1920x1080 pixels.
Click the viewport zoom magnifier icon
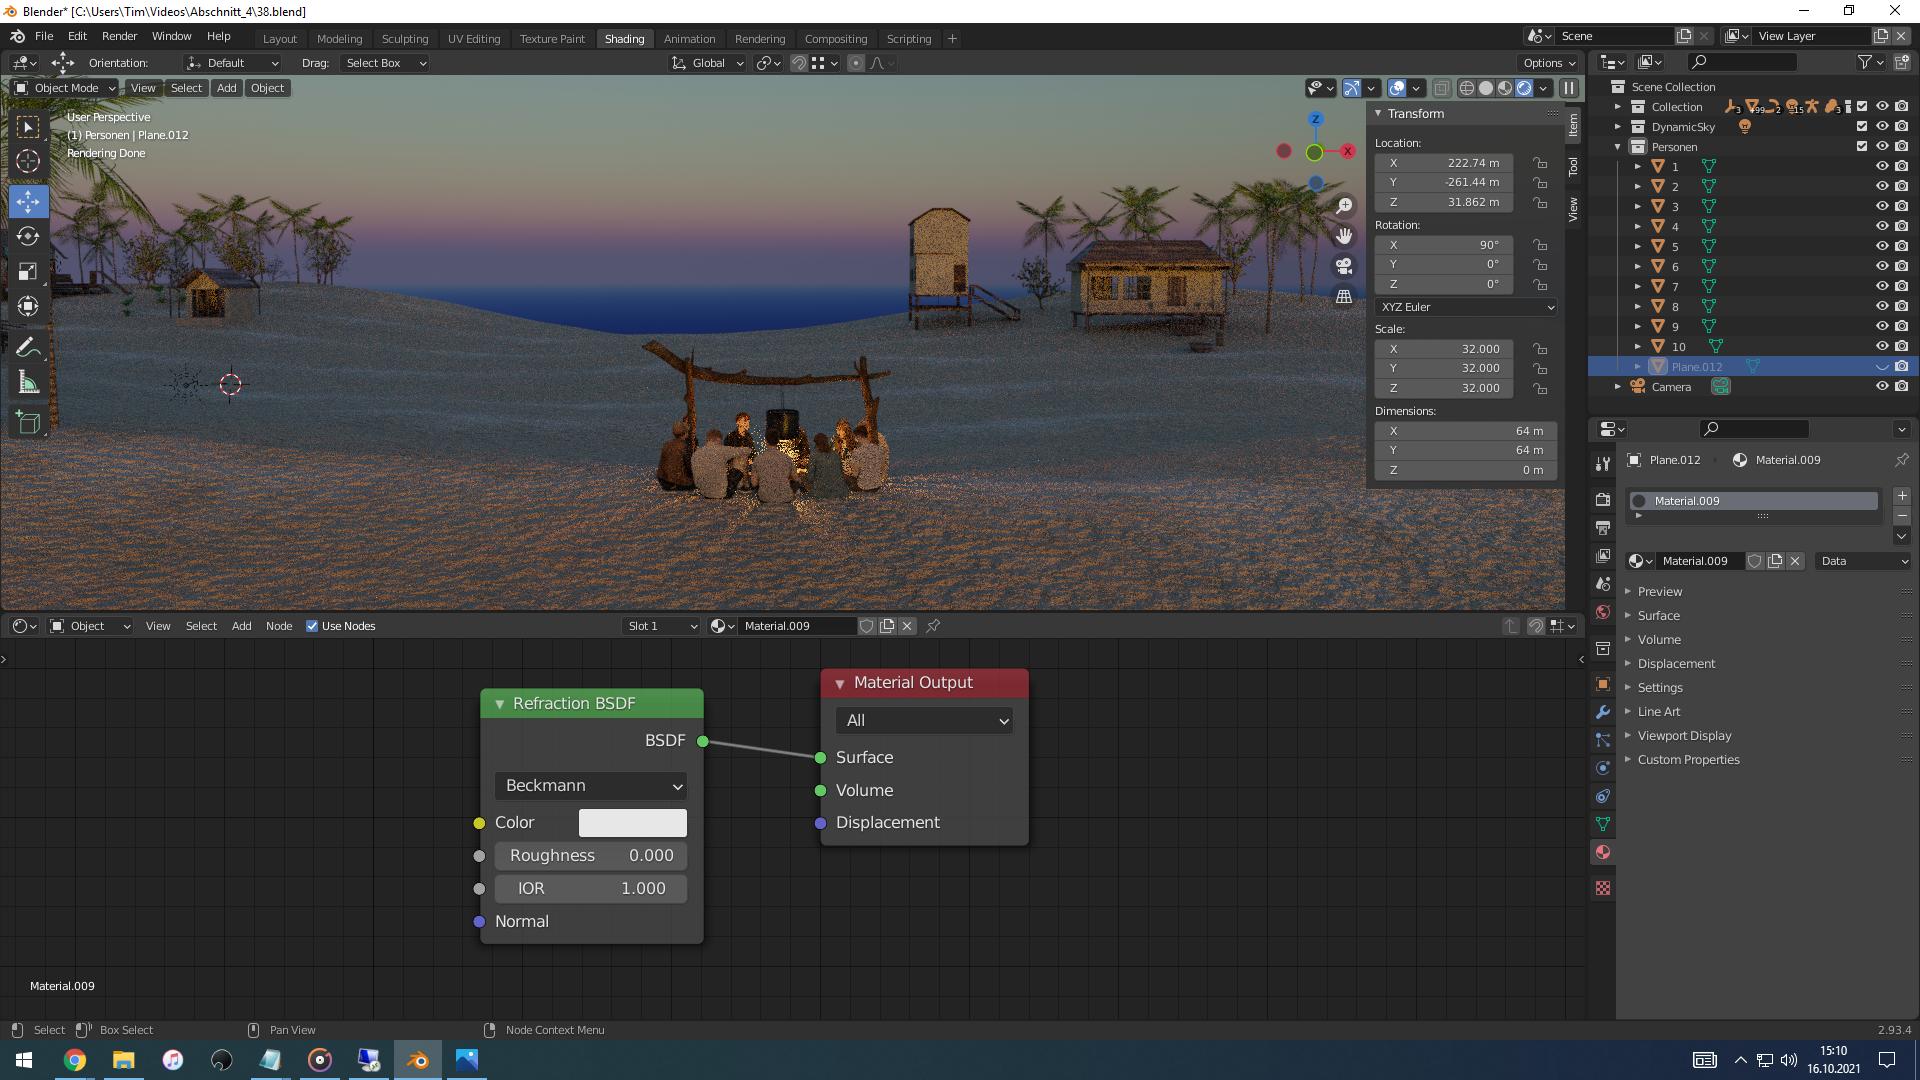point(1344,205)
